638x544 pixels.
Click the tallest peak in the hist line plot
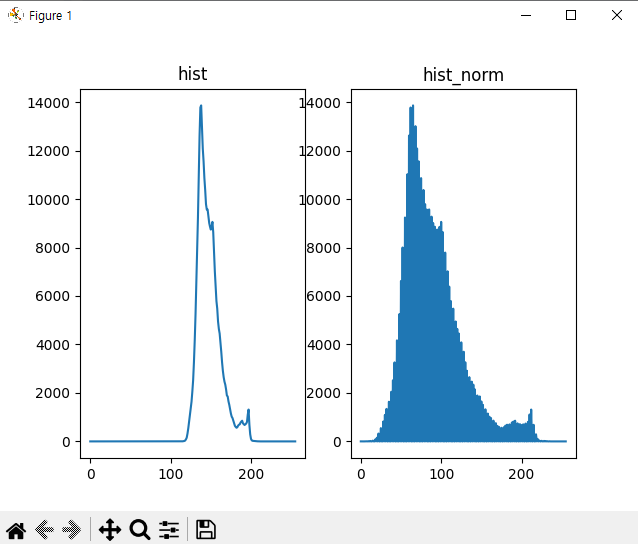pos(201,106)
